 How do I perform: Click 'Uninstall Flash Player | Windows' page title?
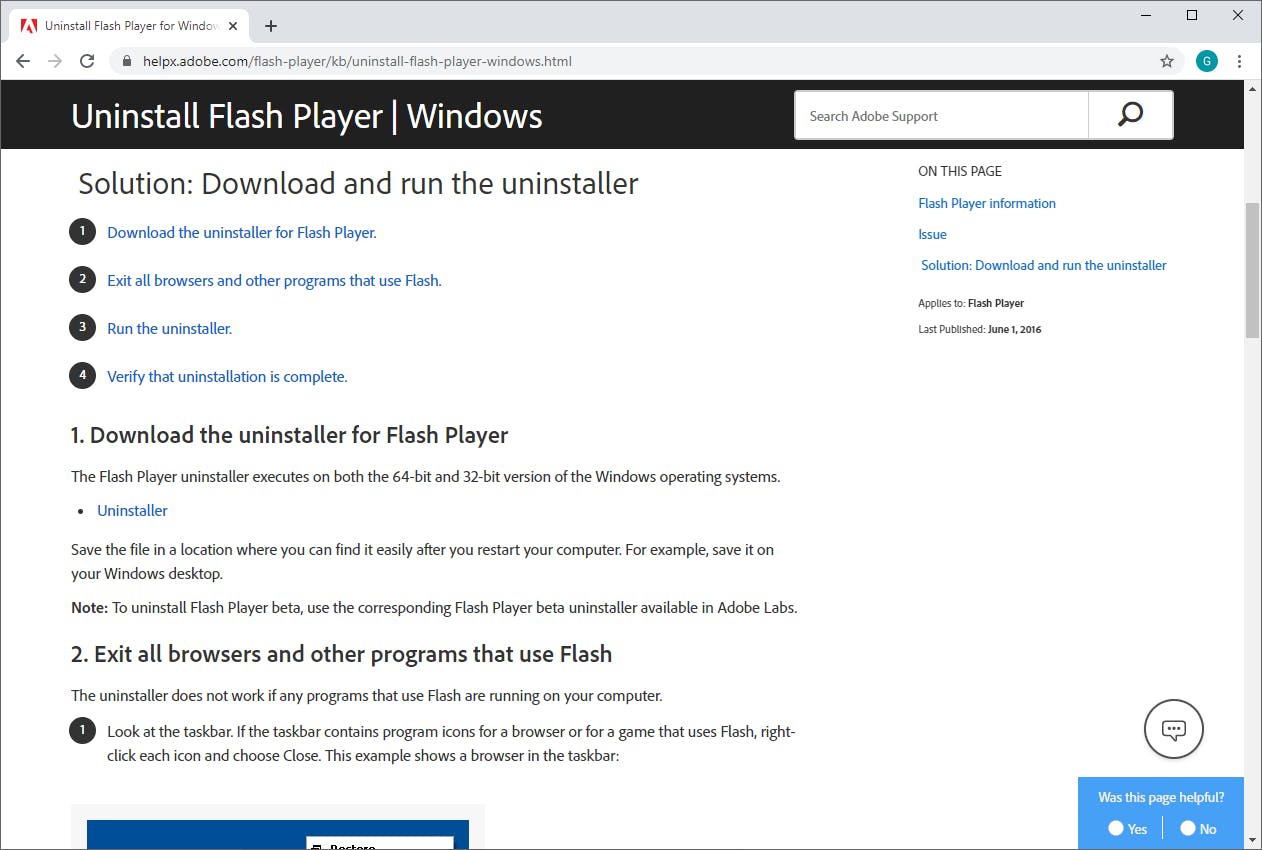307,116
